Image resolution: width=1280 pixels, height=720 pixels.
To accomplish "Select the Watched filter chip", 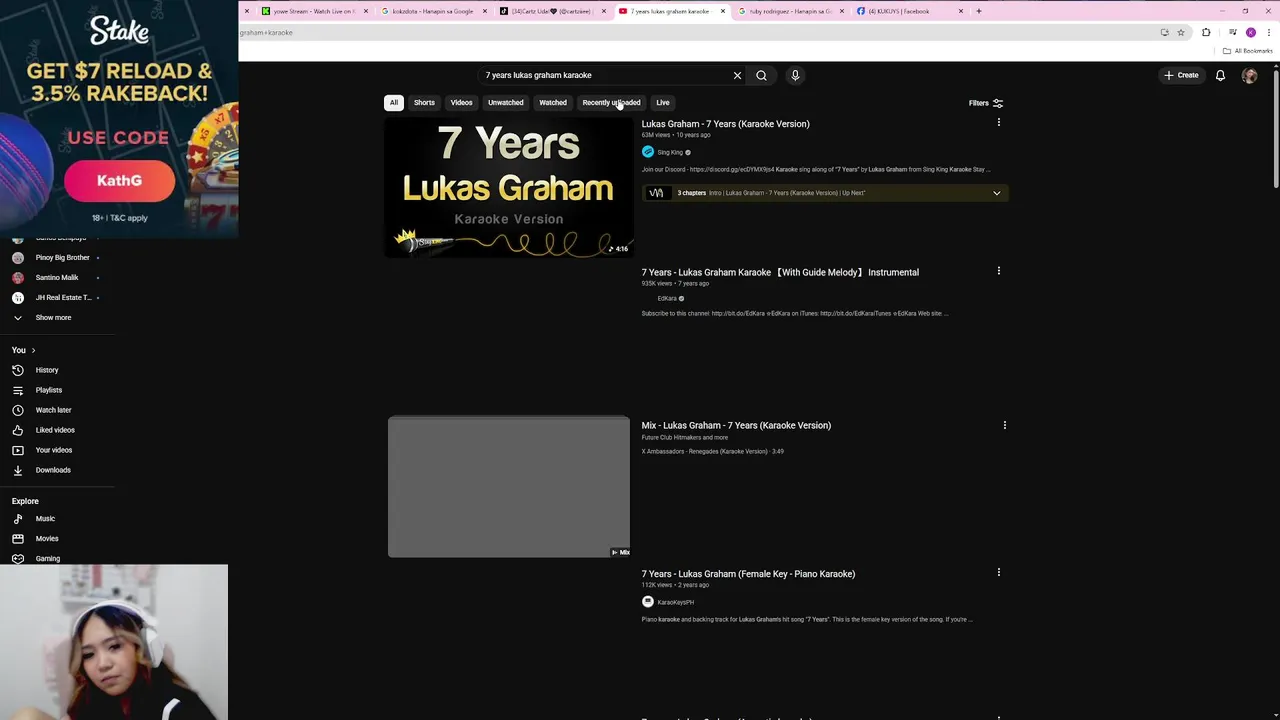I will (x=553, y=102).
